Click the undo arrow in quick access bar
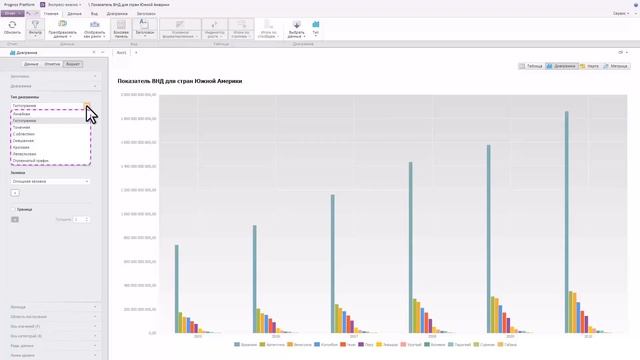The image size is (640, 360). (28, 13)
